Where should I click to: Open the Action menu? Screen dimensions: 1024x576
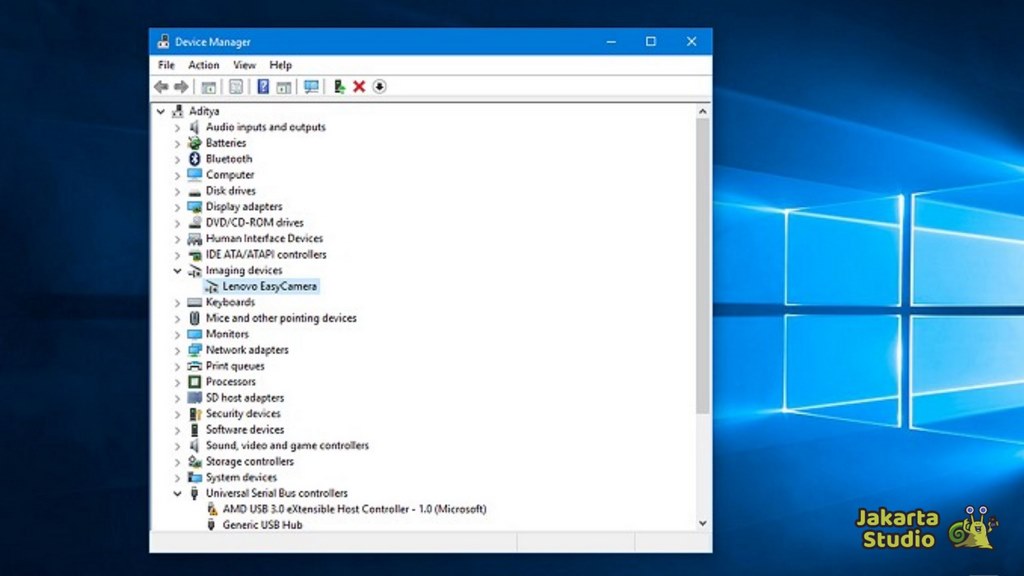(203, 65)
